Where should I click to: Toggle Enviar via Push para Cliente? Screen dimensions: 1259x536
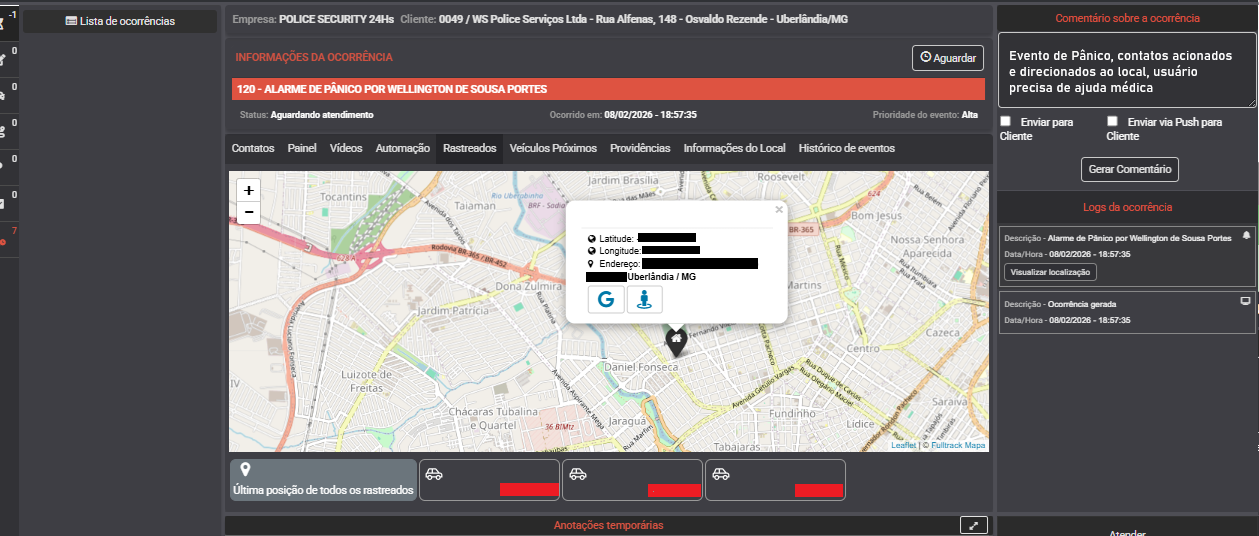click(x=1112, y=122)
